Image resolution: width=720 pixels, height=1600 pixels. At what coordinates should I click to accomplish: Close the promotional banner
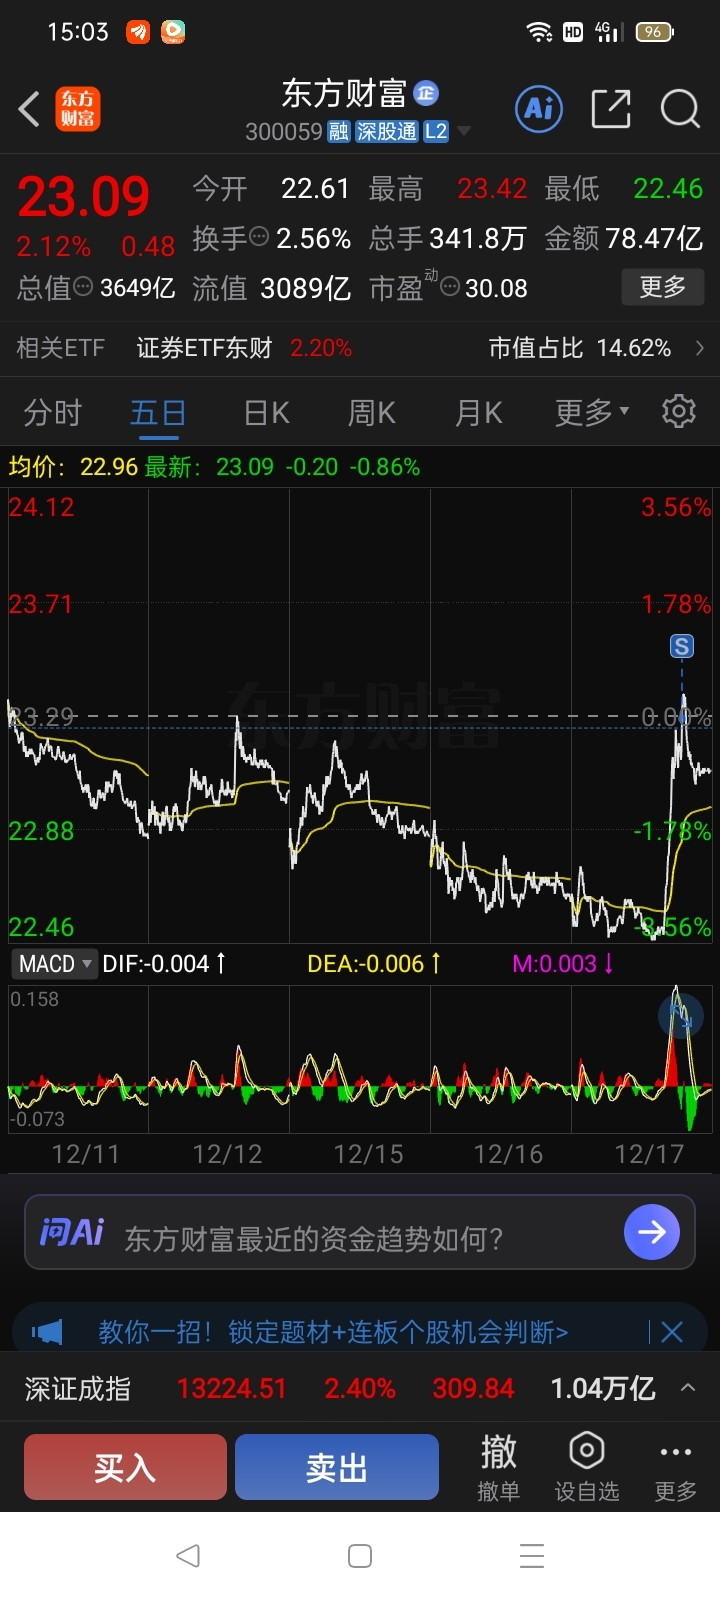click(x=672, y=1332)
